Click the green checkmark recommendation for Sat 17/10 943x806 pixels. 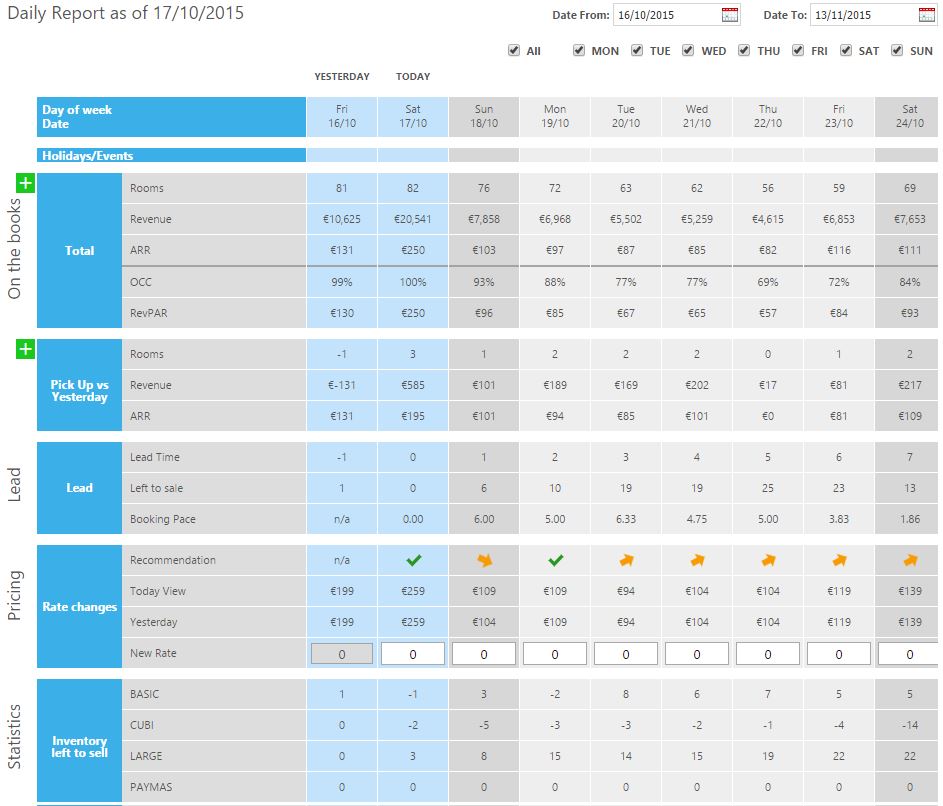(x=414, y=560)
